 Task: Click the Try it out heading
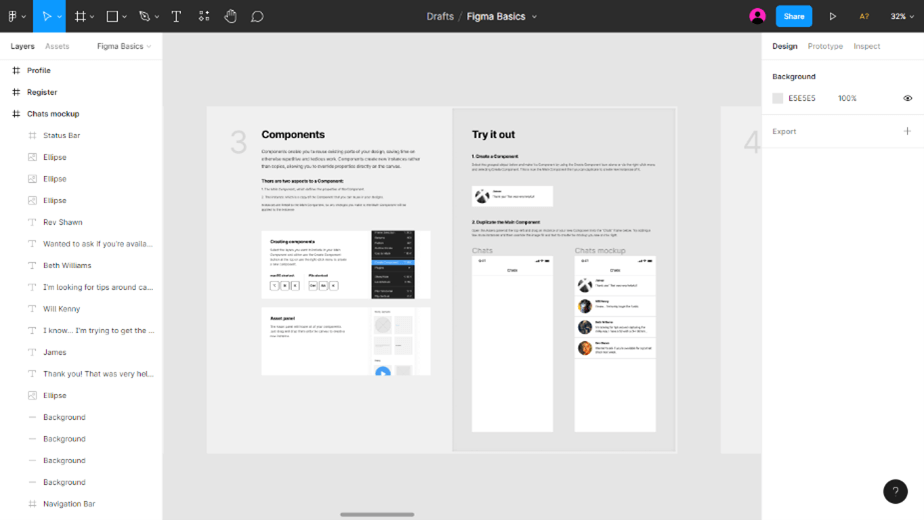coord(493,134)
